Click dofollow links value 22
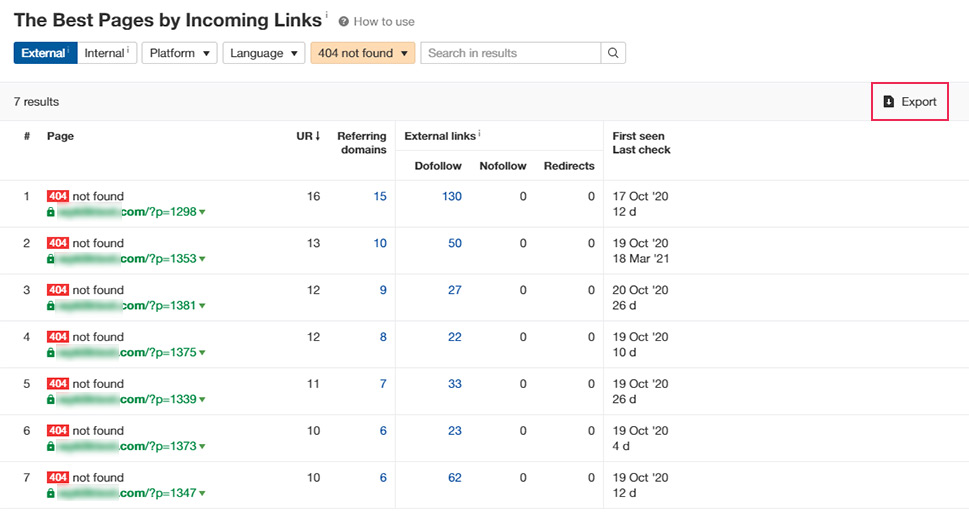The width and height of the screenshot is (969, 514). coord(455,337)
